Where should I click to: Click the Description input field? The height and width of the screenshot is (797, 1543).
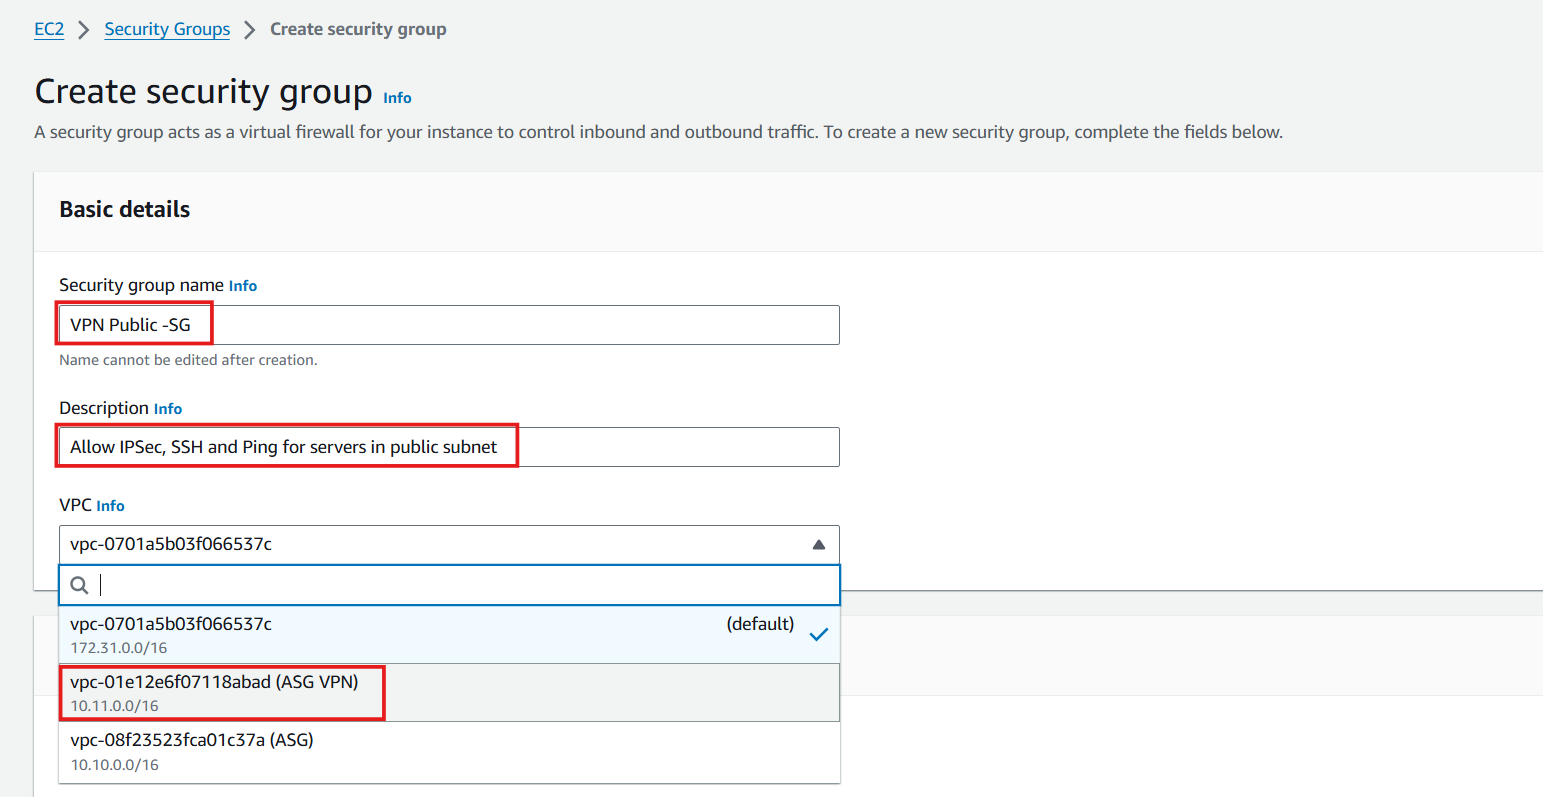pyautogui.click(x=449, y=447)
